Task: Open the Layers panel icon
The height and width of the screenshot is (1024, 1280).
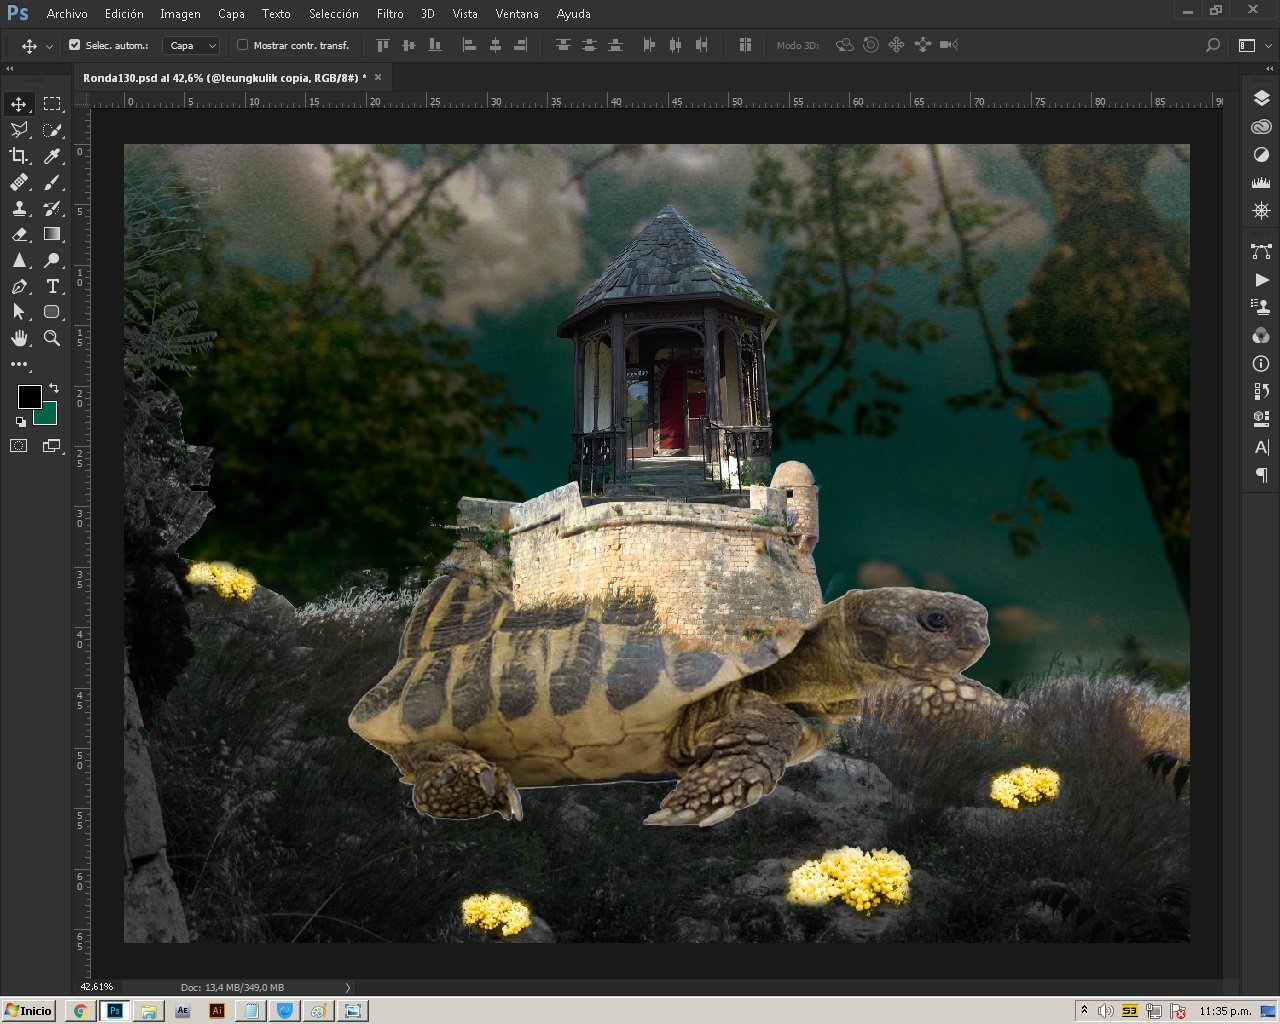Action: (1261, 98)
